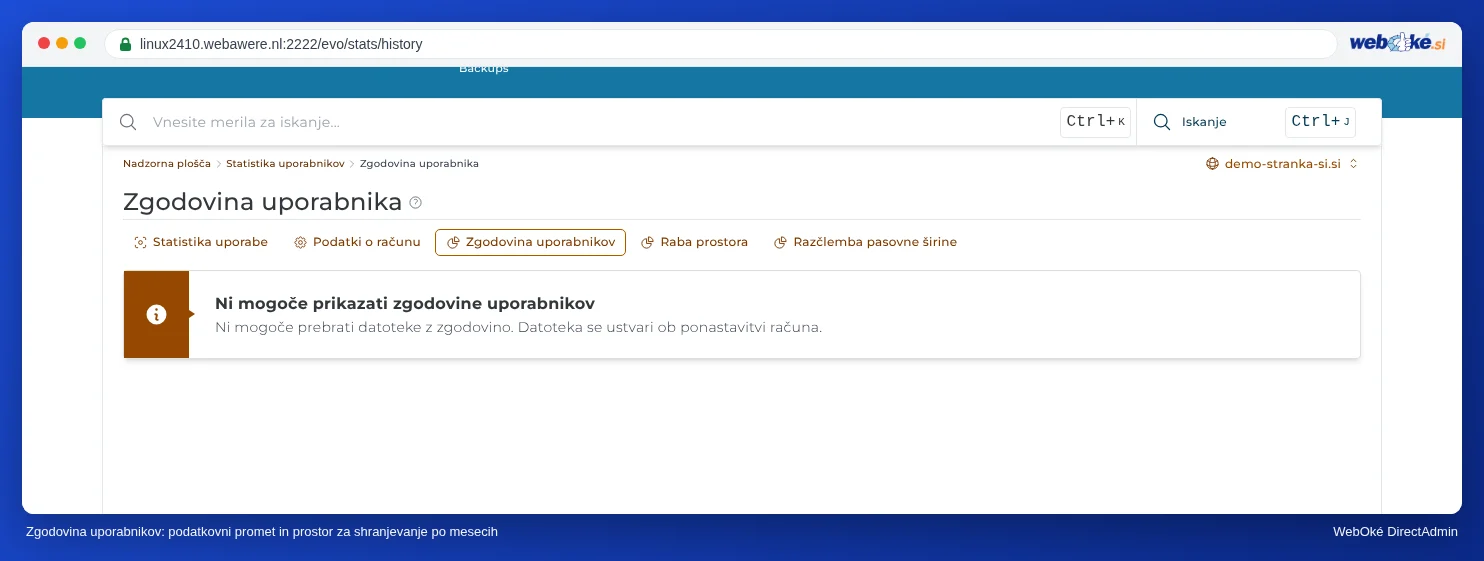The height and width of the screenshot is (561, 1484).
Task: Click the Zgodovina uporabnika page title
Action: coord(262,201)
